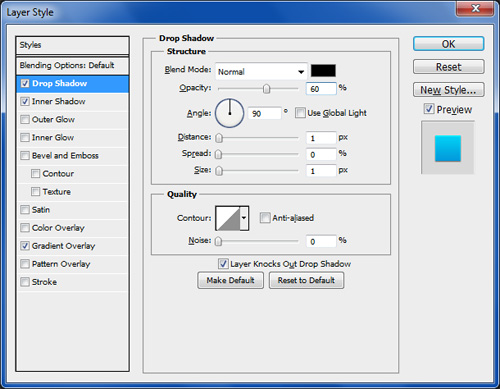
Task: Turn off the Preview checkbox
Action: pos(429,109)
